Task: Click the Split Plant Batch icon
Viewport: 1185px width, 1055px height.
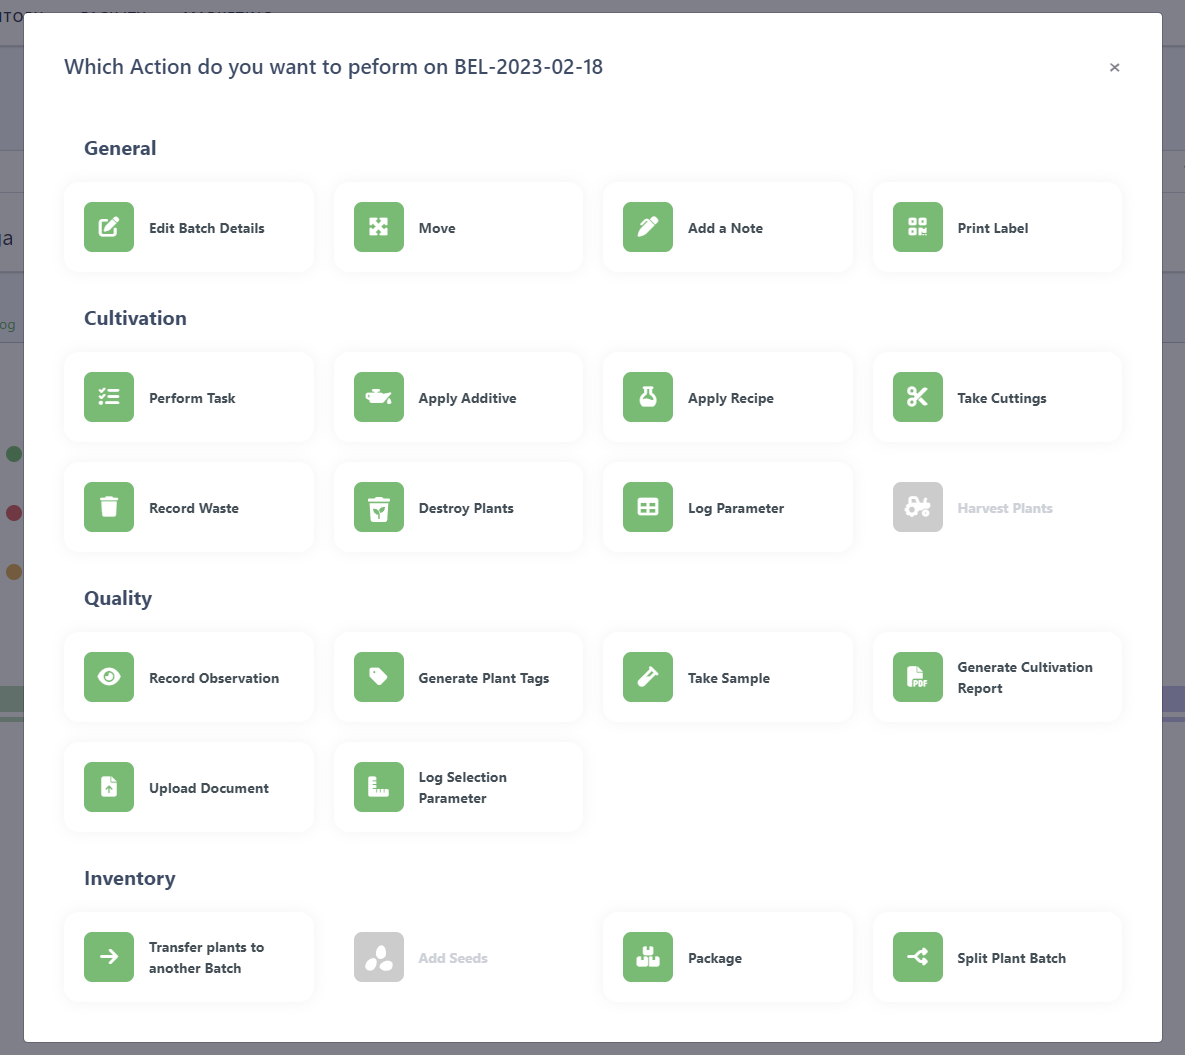Action: click(917, 957)
